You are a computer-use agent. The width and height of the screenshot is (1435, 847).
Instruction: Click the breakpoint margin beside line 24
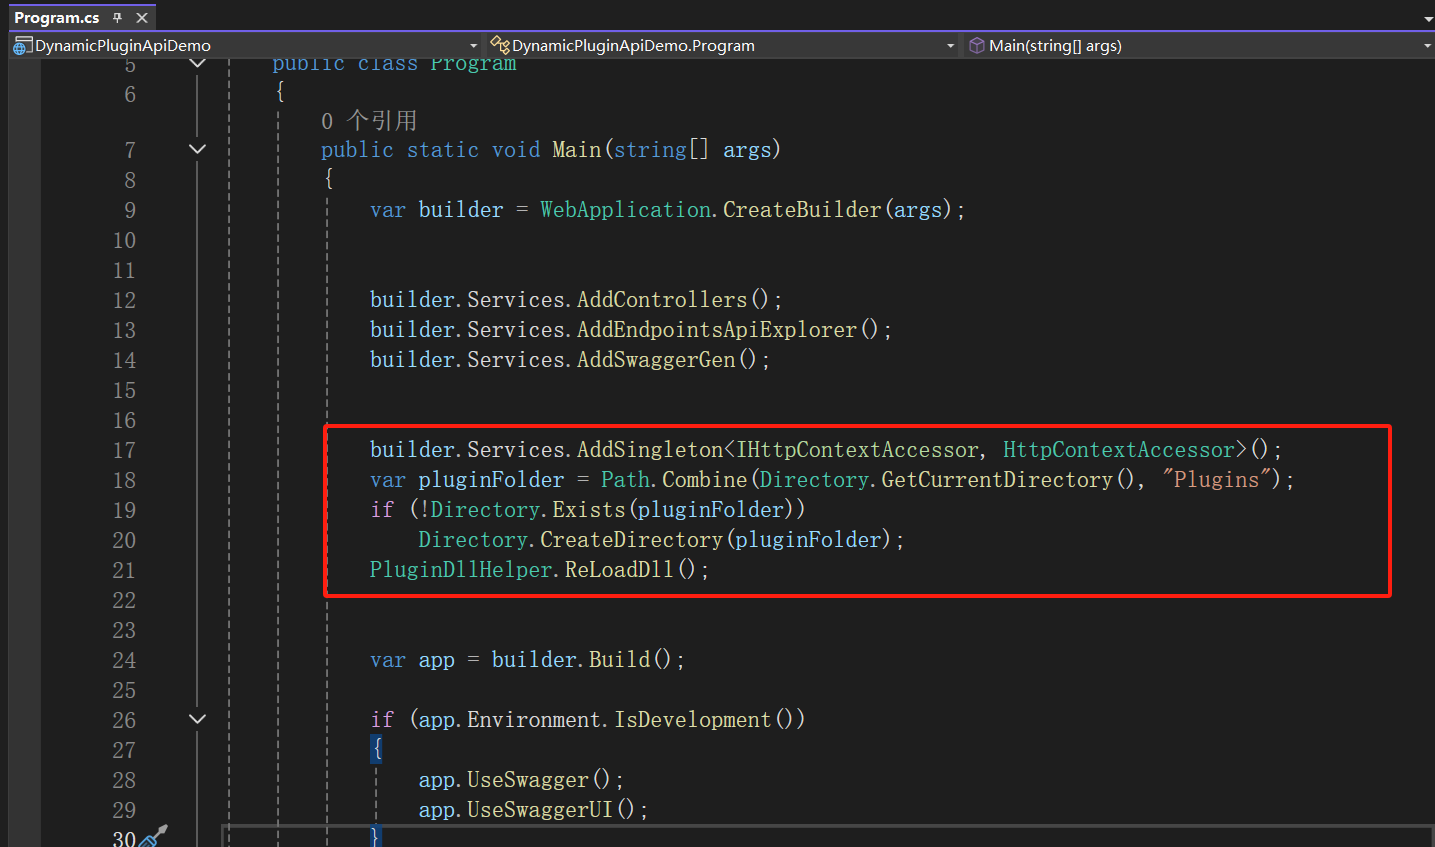24,660
